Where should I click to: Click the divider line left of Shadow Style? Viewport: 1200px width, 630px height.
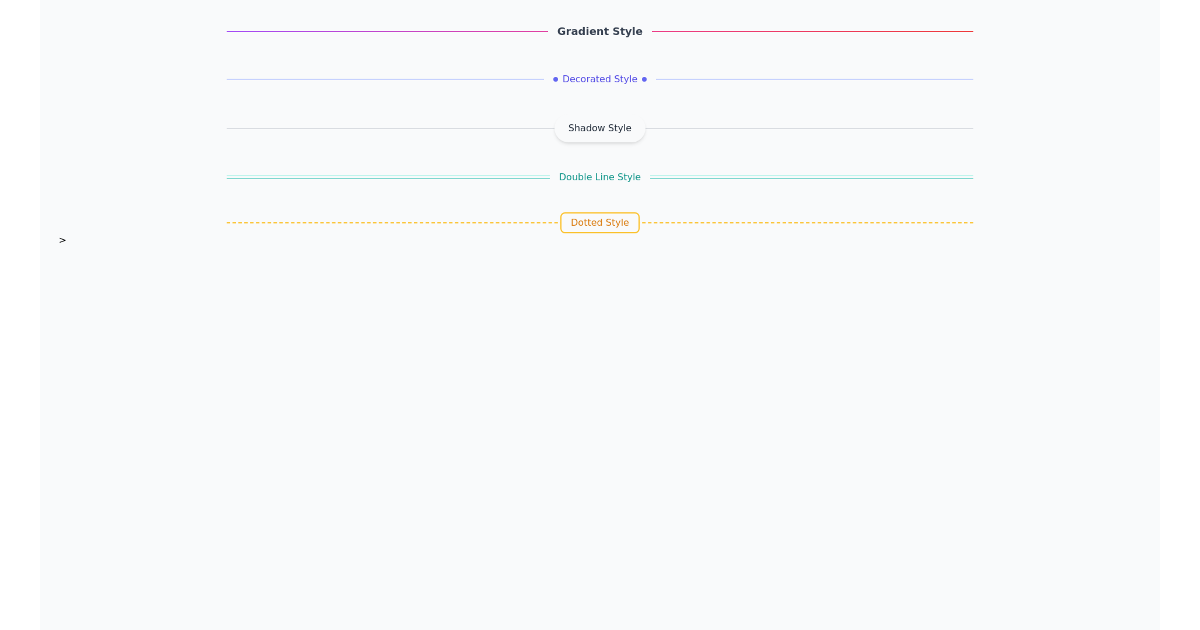[390, 128]
